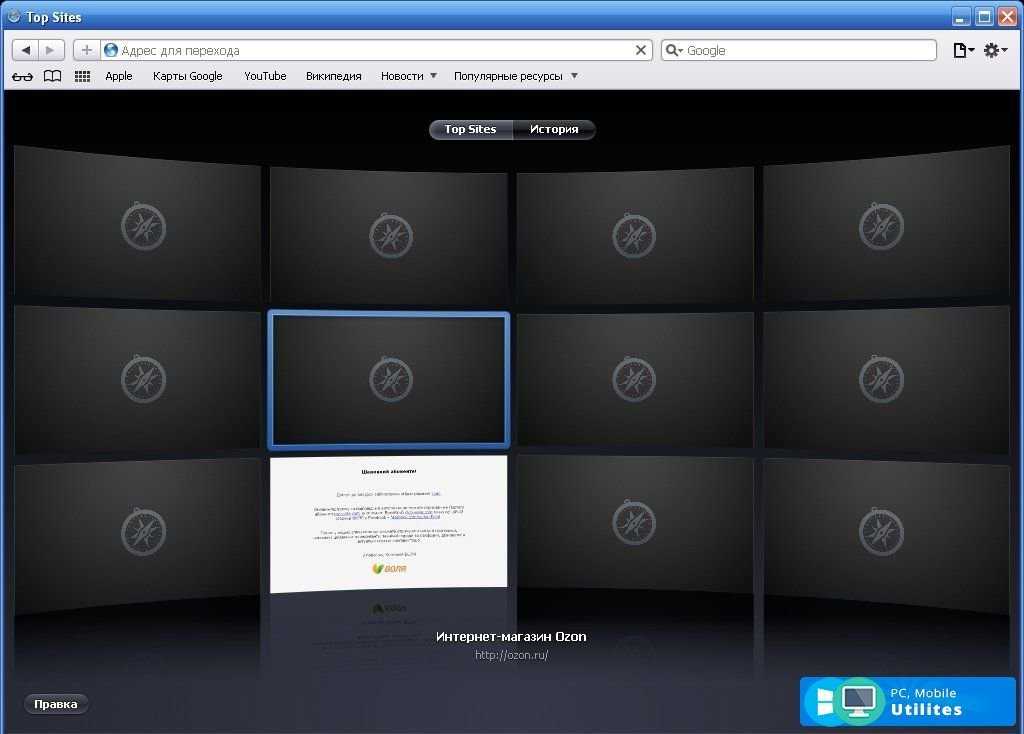Open the page menu dropdown
Screen dimensions: 1024x734
(x=963, y=50)
